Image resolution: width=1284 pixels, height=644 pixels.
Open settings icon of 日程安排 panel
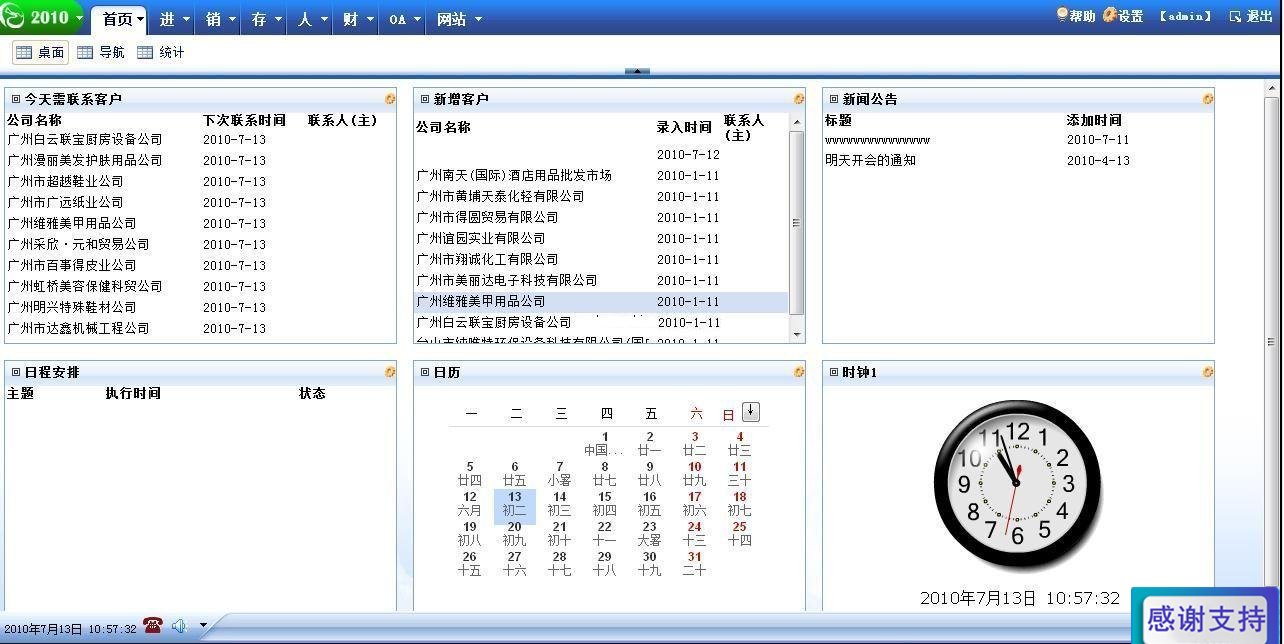coord(390,372)
